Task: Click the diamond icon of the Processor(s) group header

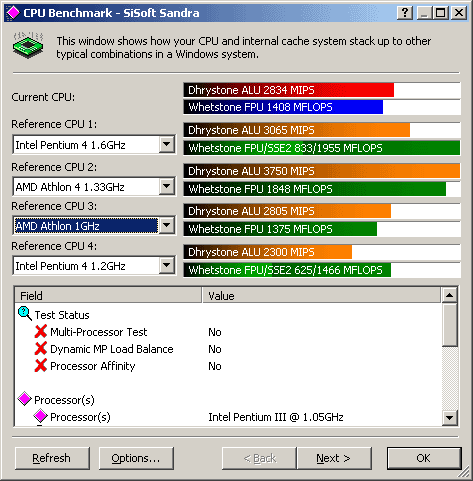Action: (x=25, y=399)
